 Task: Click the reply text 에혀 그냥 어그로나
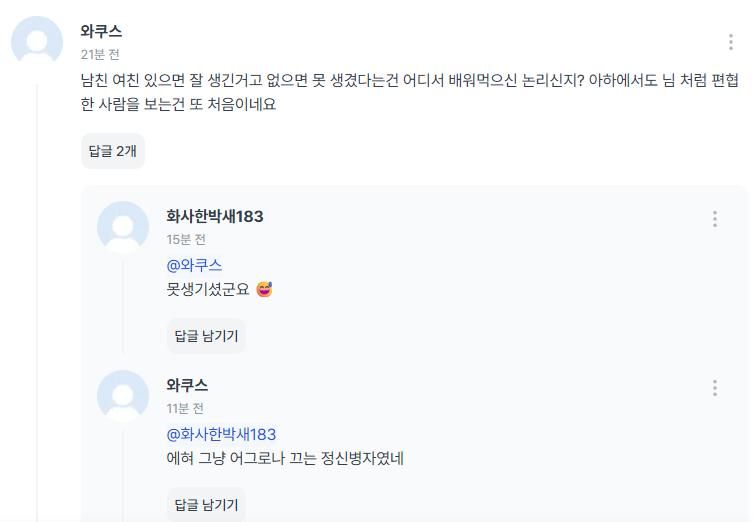284,459
